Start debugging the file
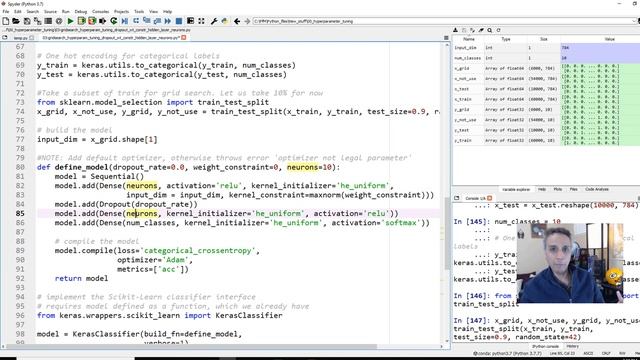The height and width of the screenshot is (360, 640). pyautogui.click(x=124, y=21)
